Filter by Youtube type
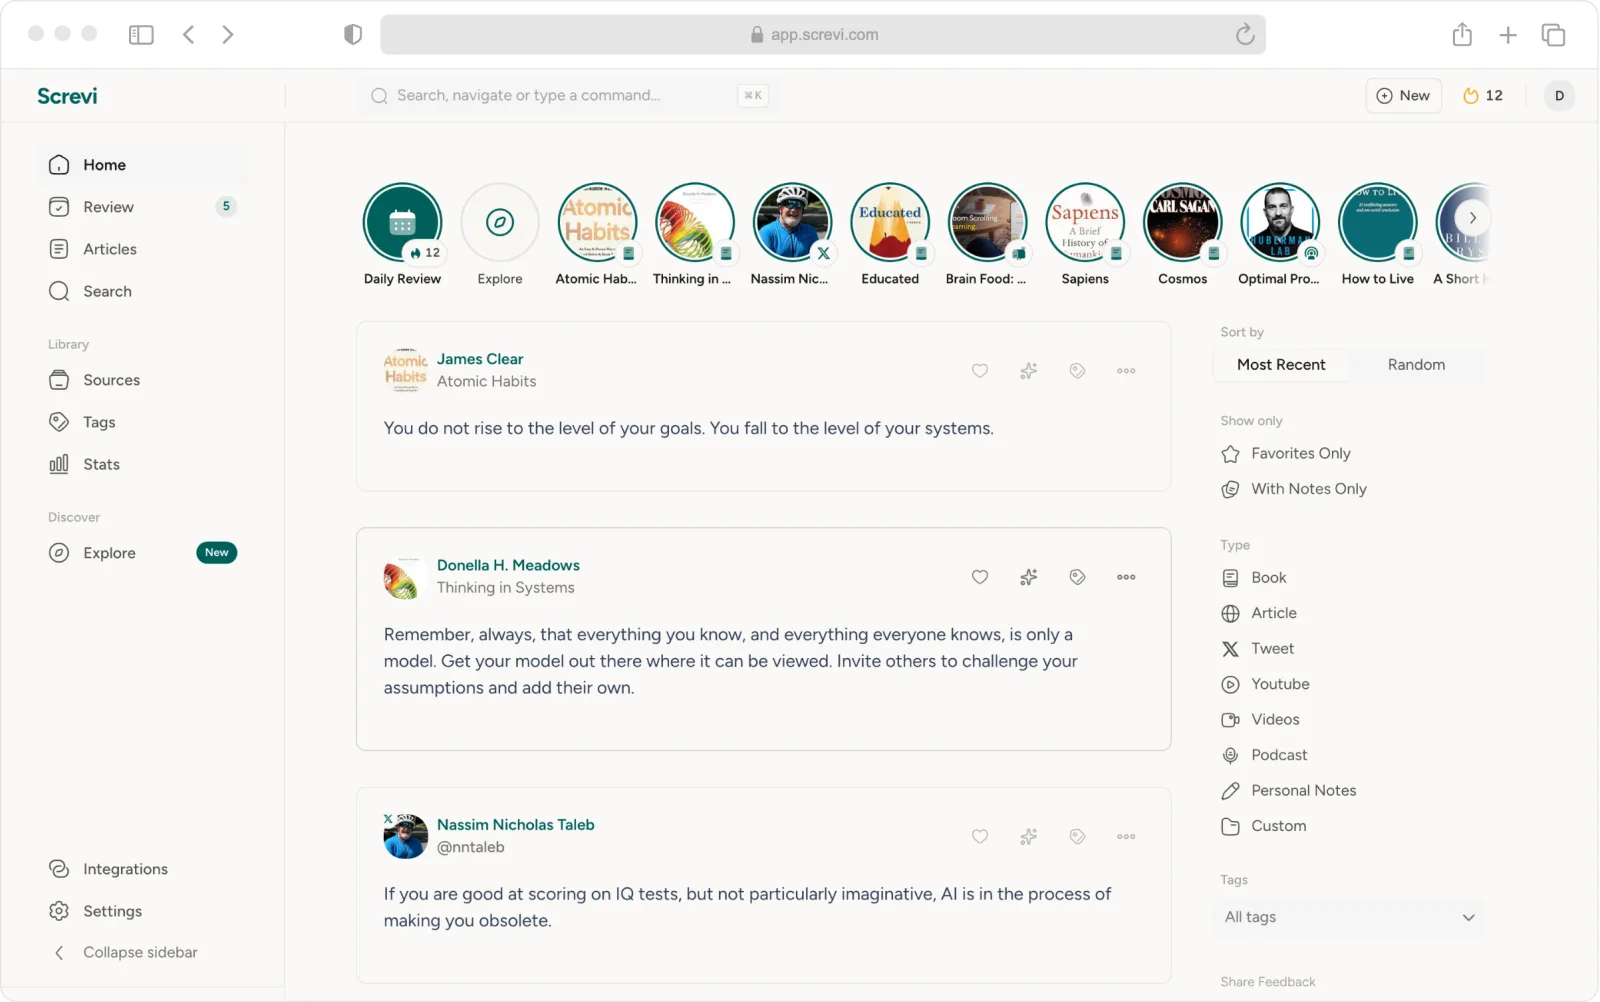1600x1002 pixels. pyautogui.click(x=1265, y=684)
